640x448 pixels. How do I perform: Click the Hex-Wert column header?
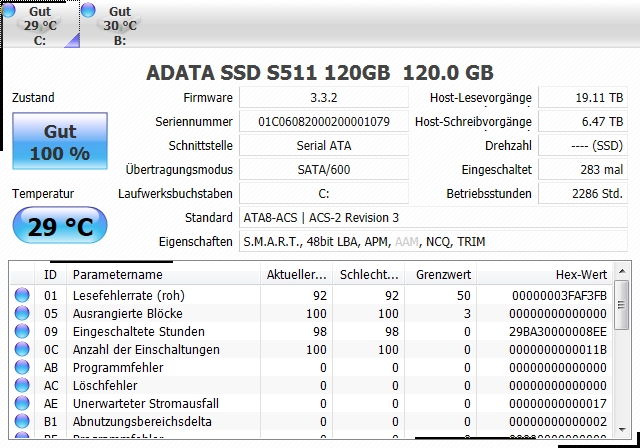(544, 274)
